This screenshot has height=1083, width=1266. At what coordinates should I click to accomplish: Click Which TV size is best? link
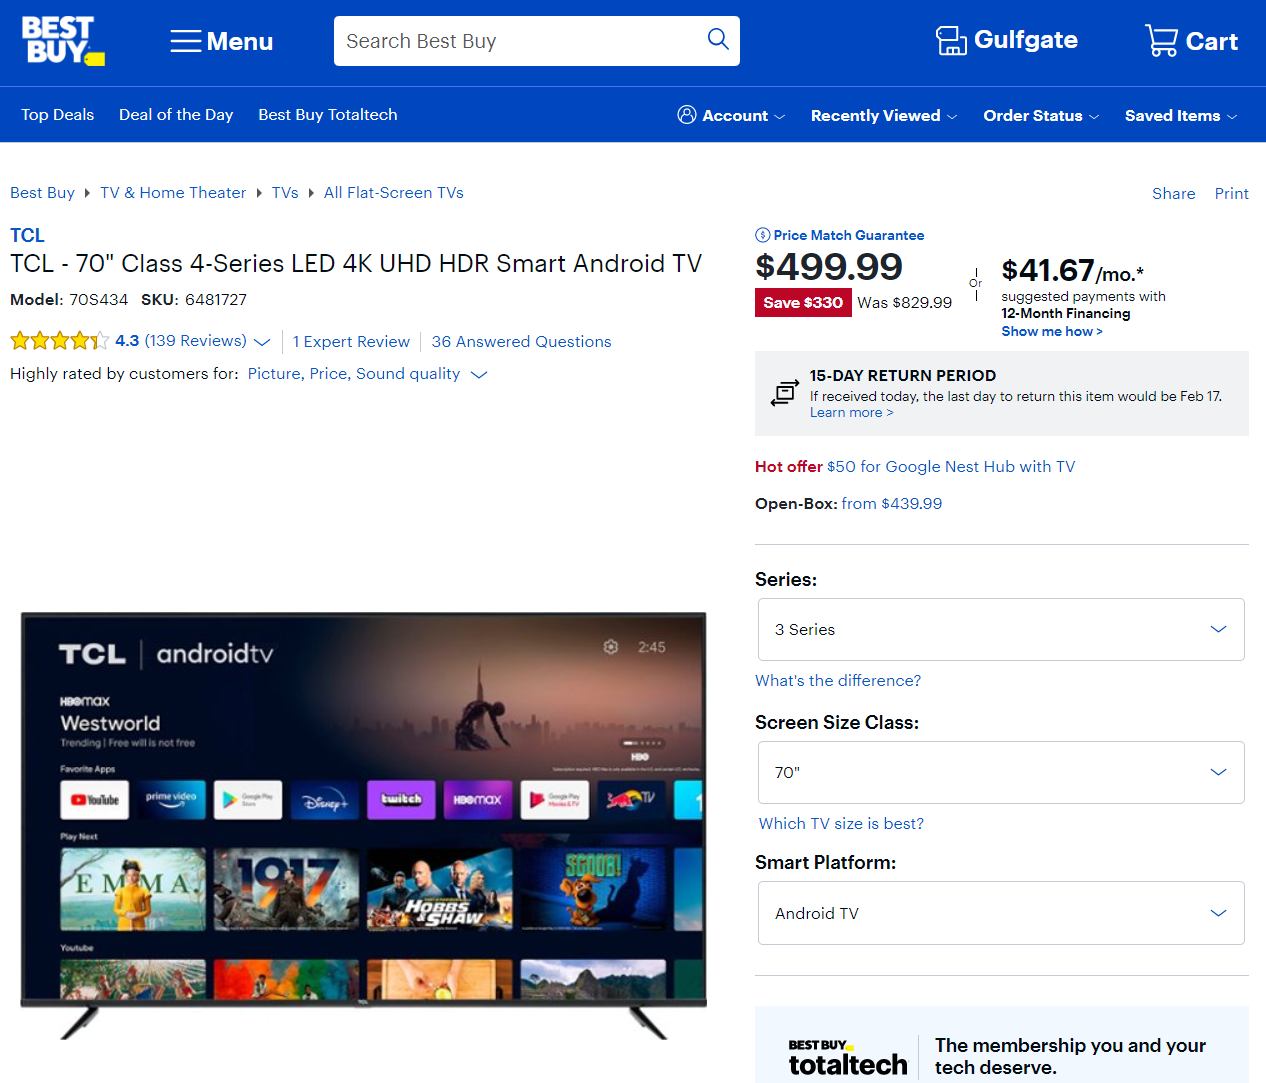(841, 824)
